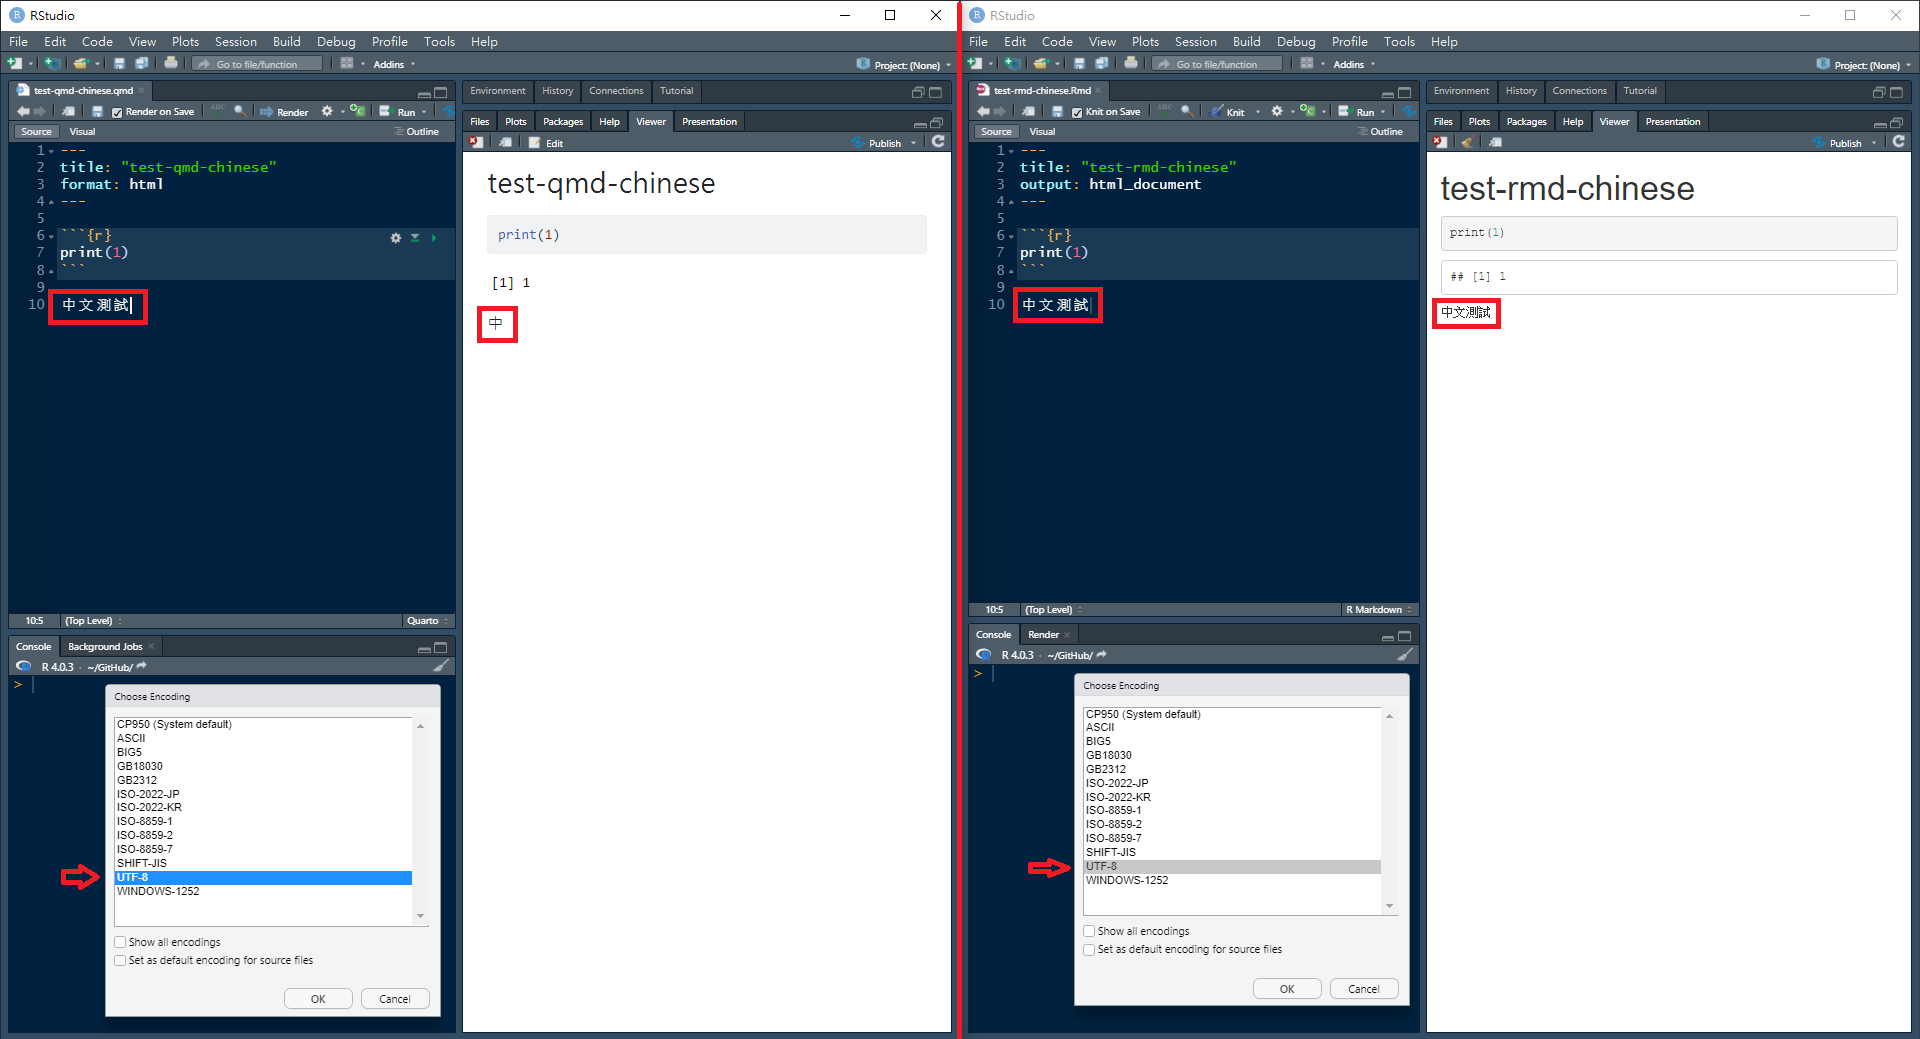Spell-check ABC icon in the Rmd editor toolbar
This screenshot has width=1920, height=1039.
1165,110
